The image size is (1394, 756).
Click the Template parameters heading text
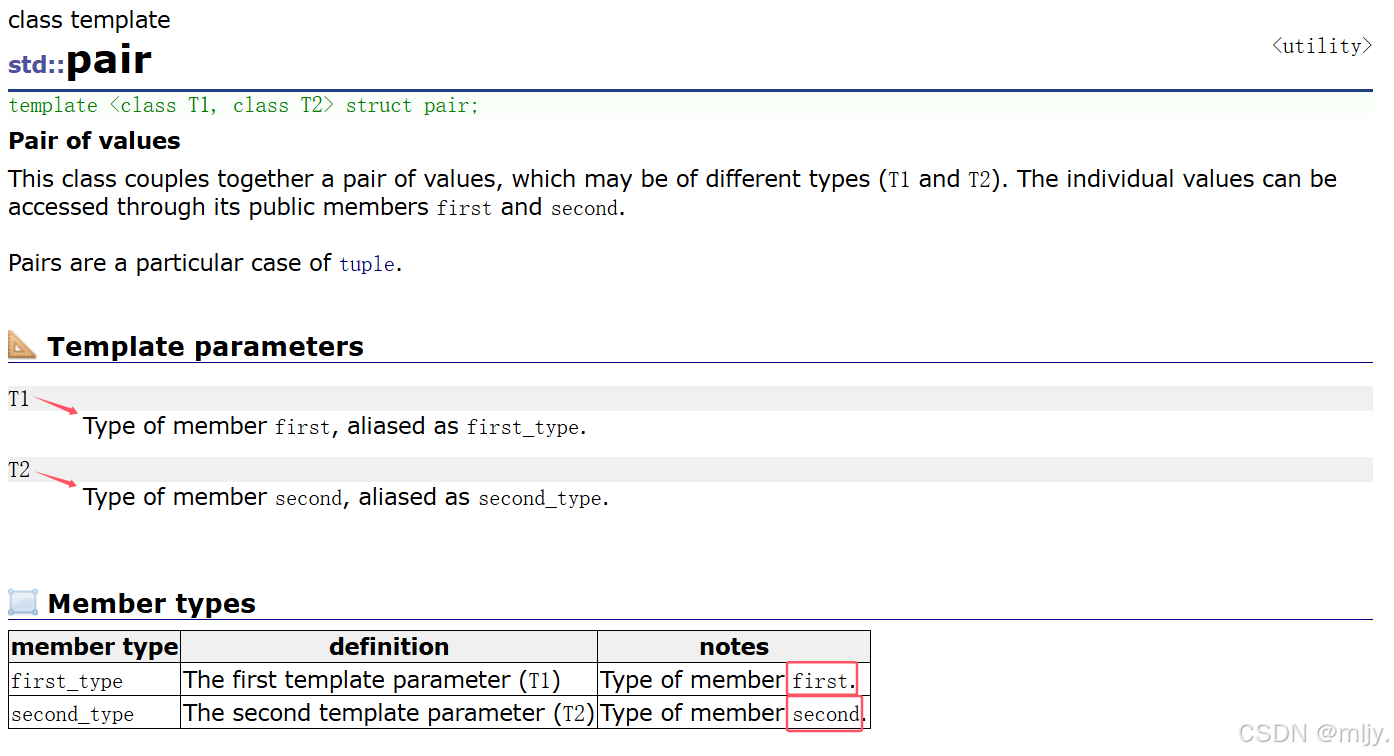[206, 347]
